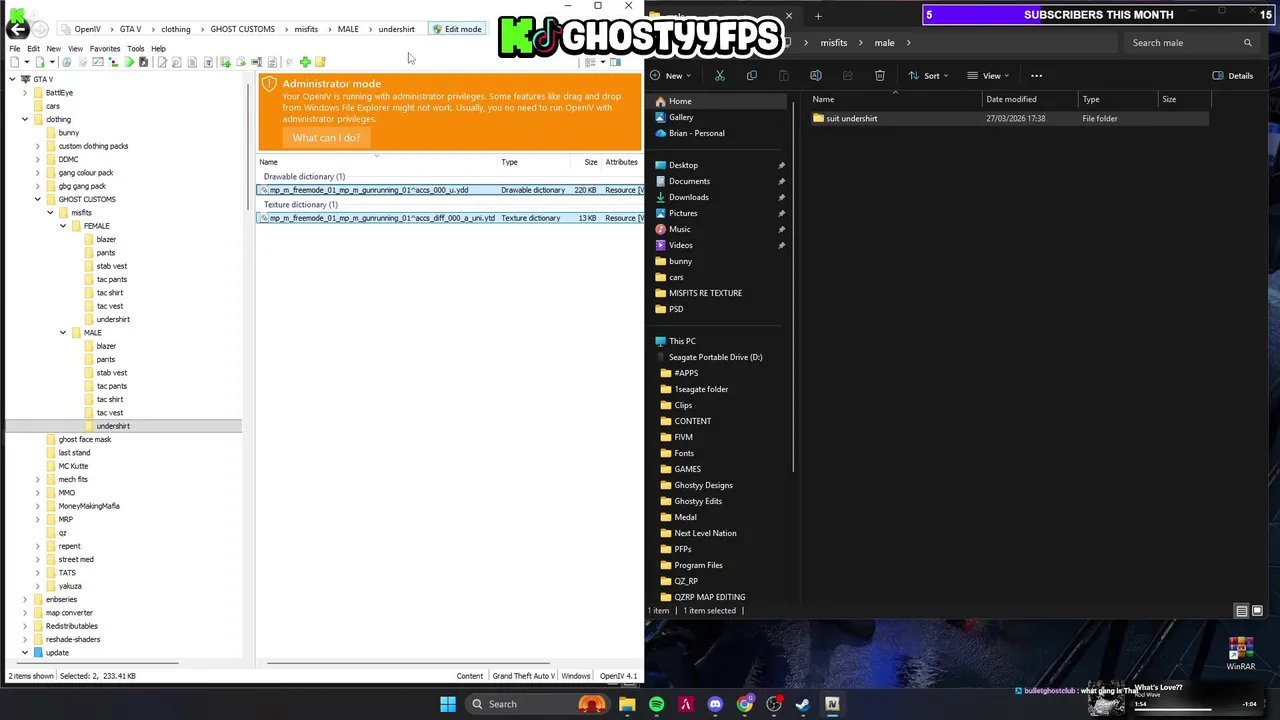Switch to details view icon in Explorer status bar
This screenshot has height=720, width=1280.
[x=1241, y=611]
